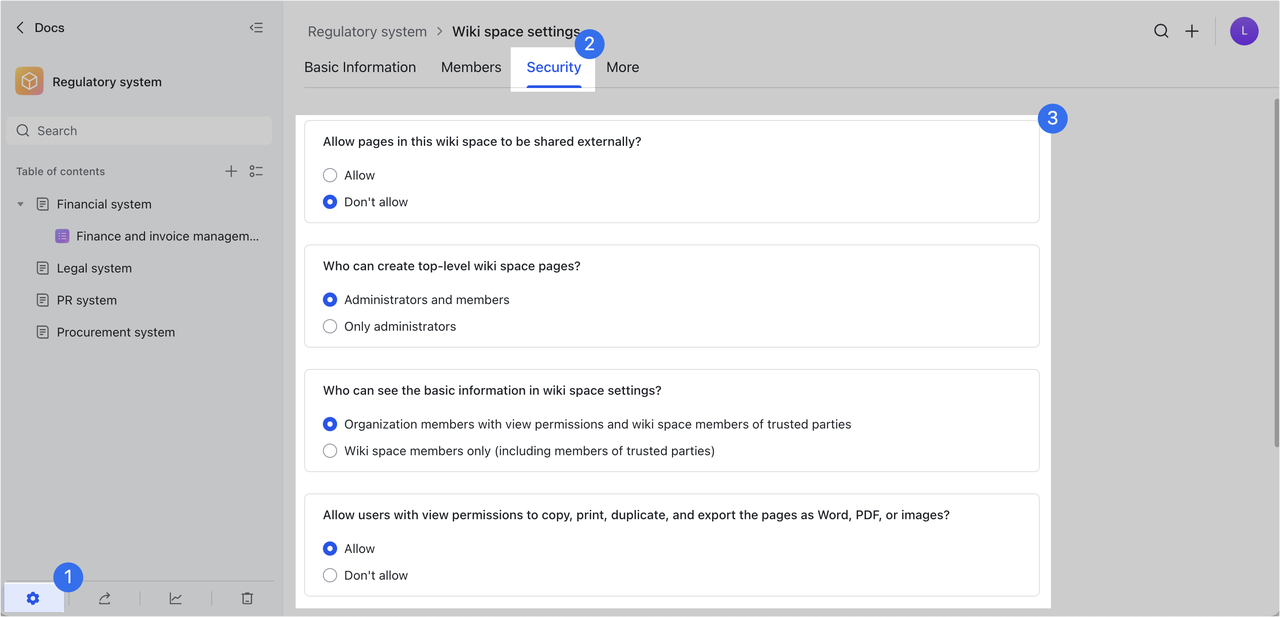Image resolution: width=1280 pixels, height=617 pixels.
Task: Open the Security tab
Action: [554, 67]
